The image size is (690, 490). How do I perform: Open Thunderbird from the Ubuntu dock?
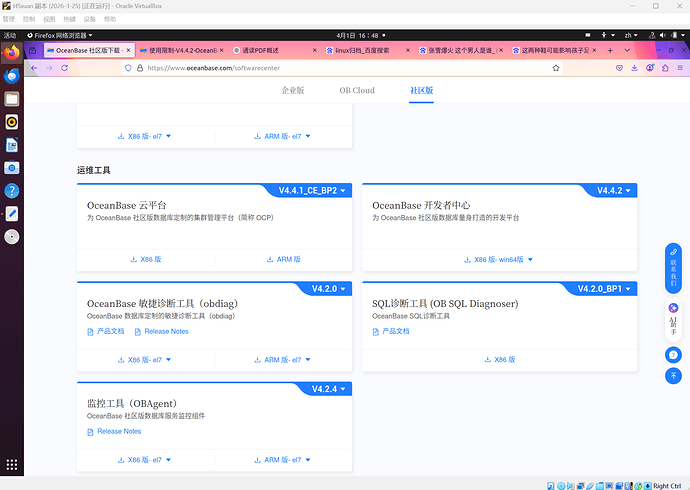pyautogui.click(x=12, y=75)
